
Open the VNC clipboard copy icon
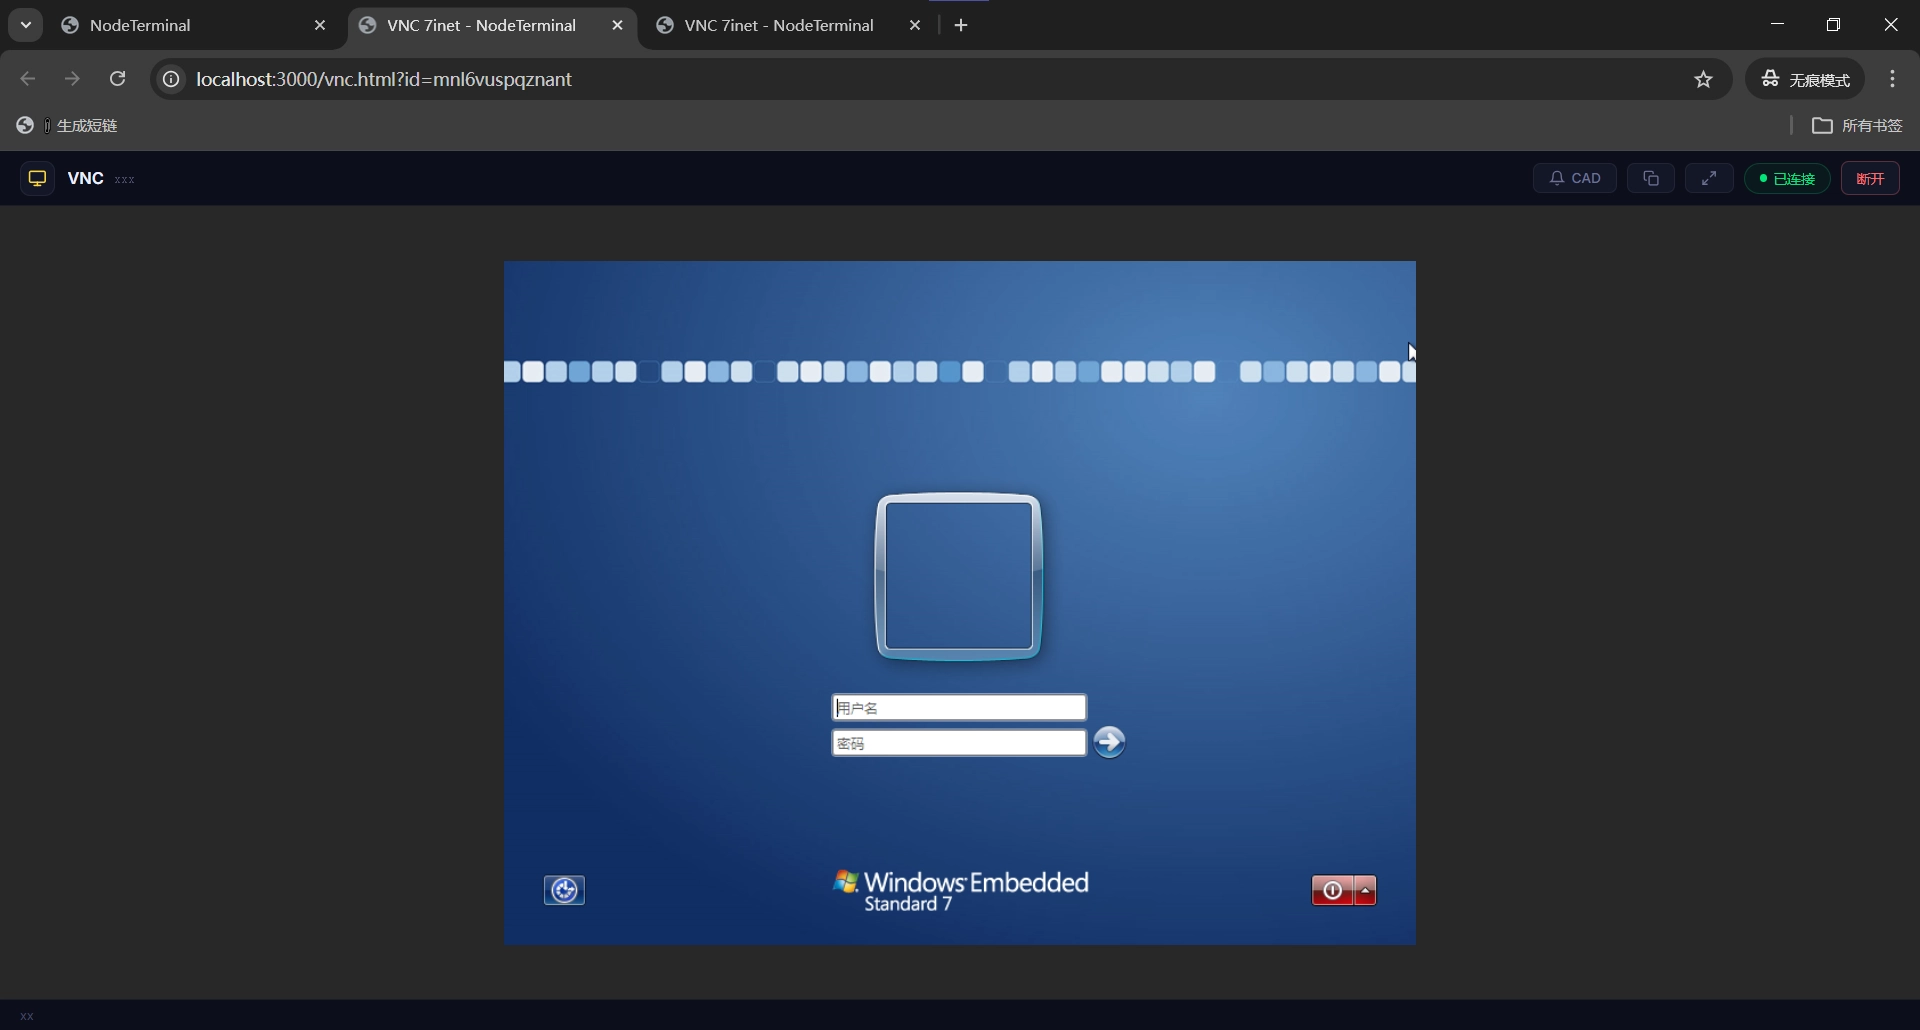click(x=1650, y=179)
